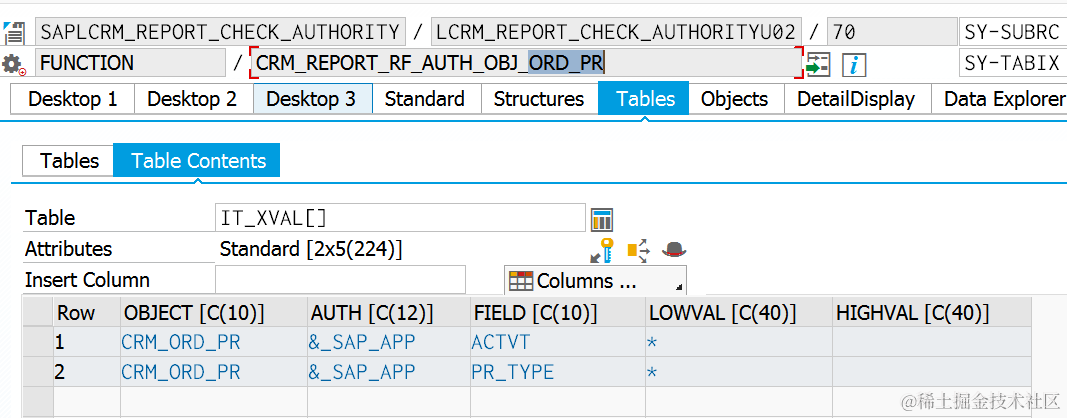Click the blue information icon
Image resolution: width=1067 pixels, height=418 pixels.
(853, 65)
